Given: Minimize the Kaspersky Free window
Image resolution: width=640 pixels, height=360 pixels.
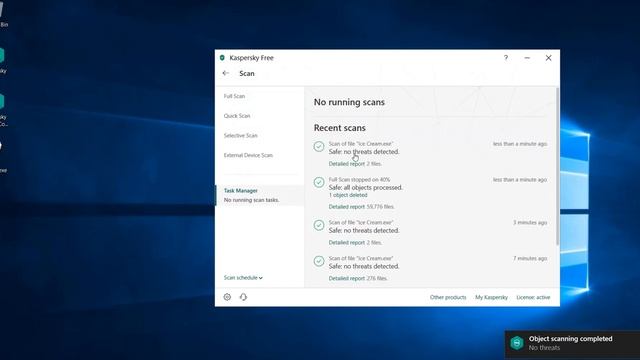Looking at the screenshot, I should [x=527, y=58].
